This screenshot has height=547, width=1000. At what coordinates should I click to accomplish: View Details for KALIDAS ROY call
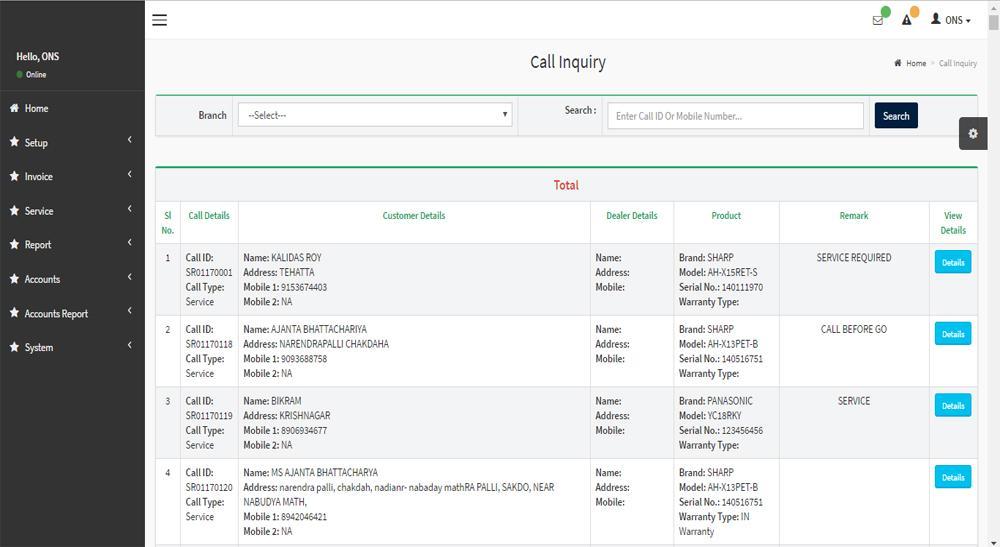[953, 262]
